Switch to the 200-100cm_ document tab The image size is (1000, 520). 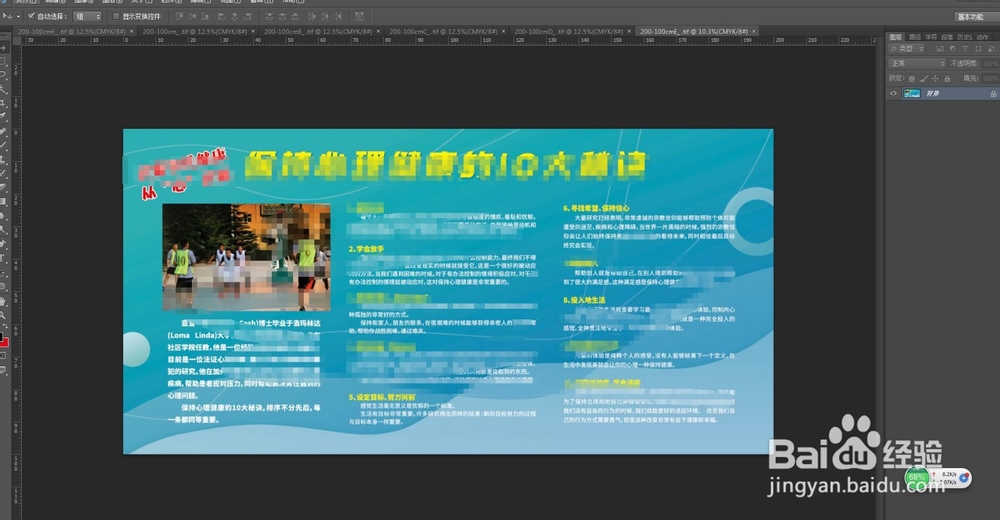click(195, 31)
